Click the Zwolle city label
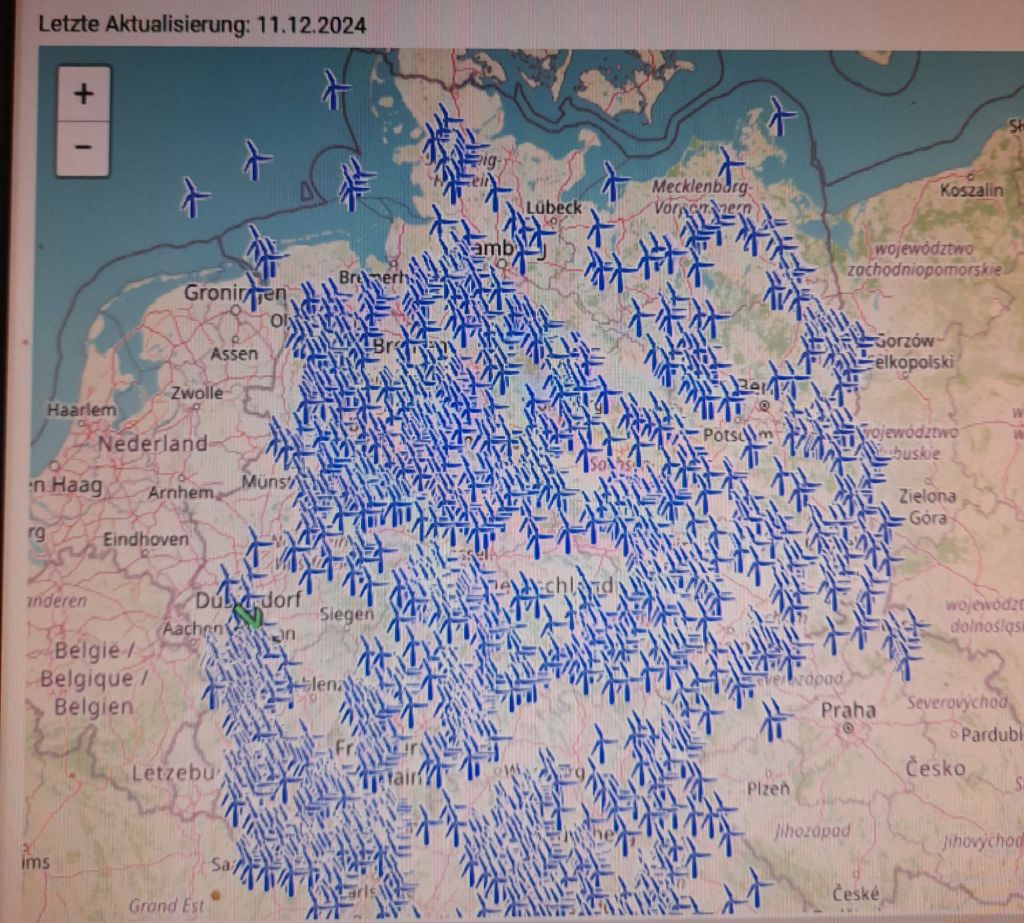Screen dimensions: 1024x923 tap(197, 393)
